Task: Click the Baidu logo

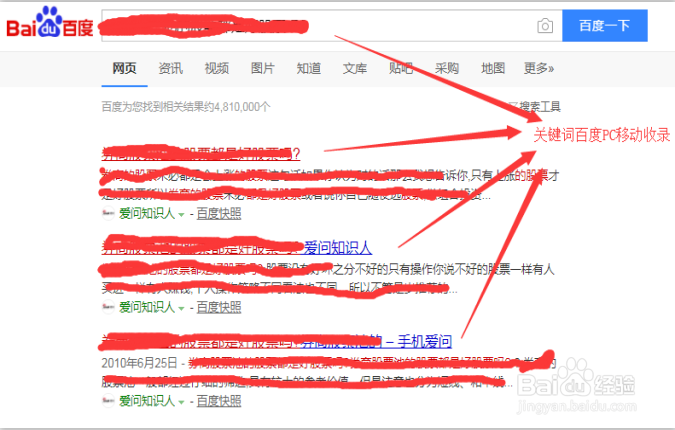Action: point(50,22)
